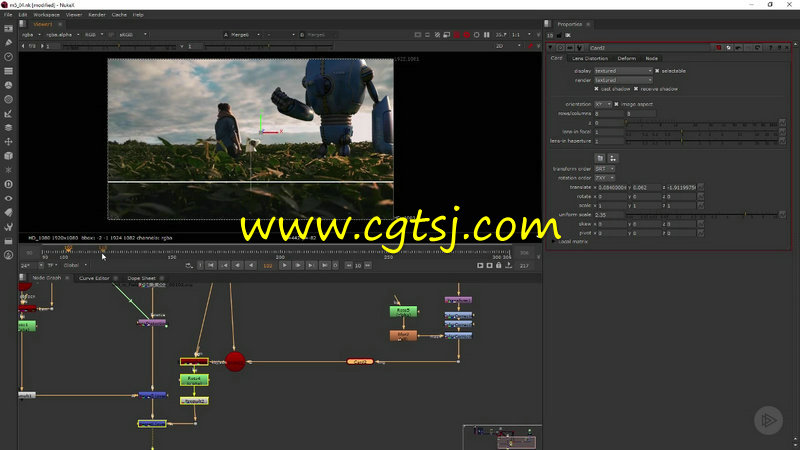This screenshot has height=450, width=800.
Task: Click the play forward button
Action: click(285, 265)
